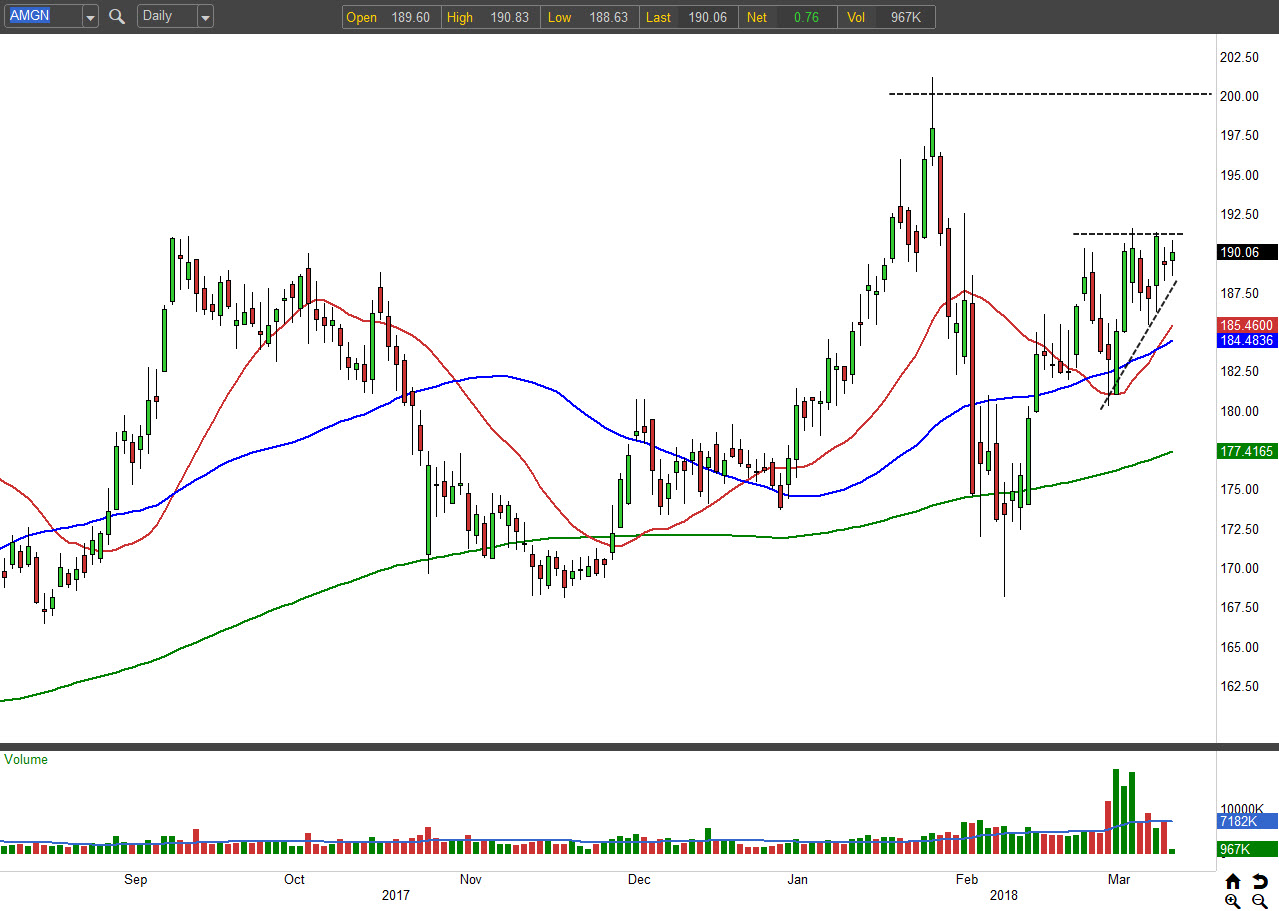This screenshot has width=1279, height=911.
Task: Click the 195.00 price axis label
Action: click(1240, 175)
